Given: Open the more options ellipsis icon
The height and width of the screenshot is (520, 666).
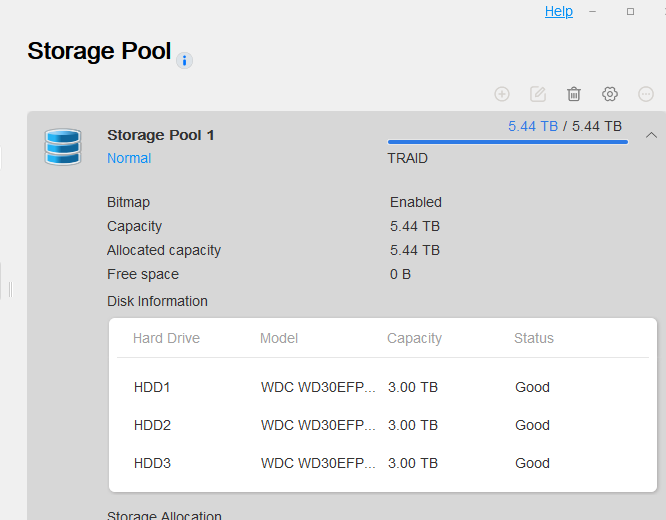Looking at the screenshot, I should pos(646,94).
